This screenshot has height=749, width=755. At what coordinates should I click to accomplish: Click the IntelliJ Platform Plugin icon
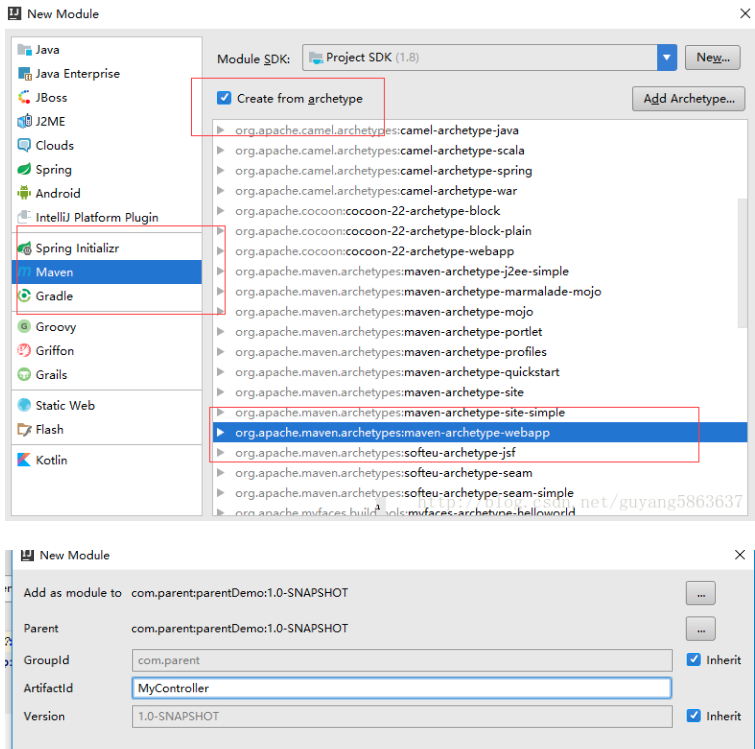click(24, 217)
